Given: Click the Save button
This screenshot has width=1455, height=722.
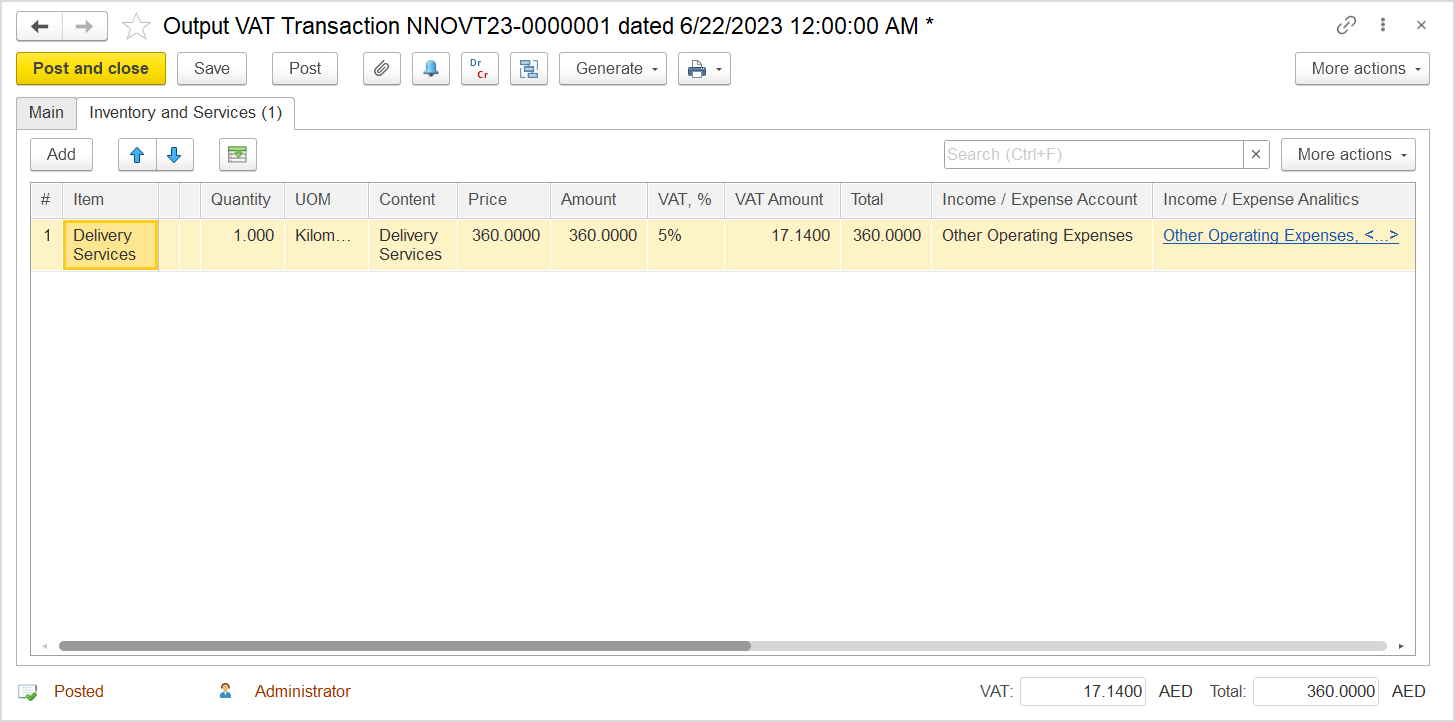Looking at the screenshot, I should coord(212,69).
